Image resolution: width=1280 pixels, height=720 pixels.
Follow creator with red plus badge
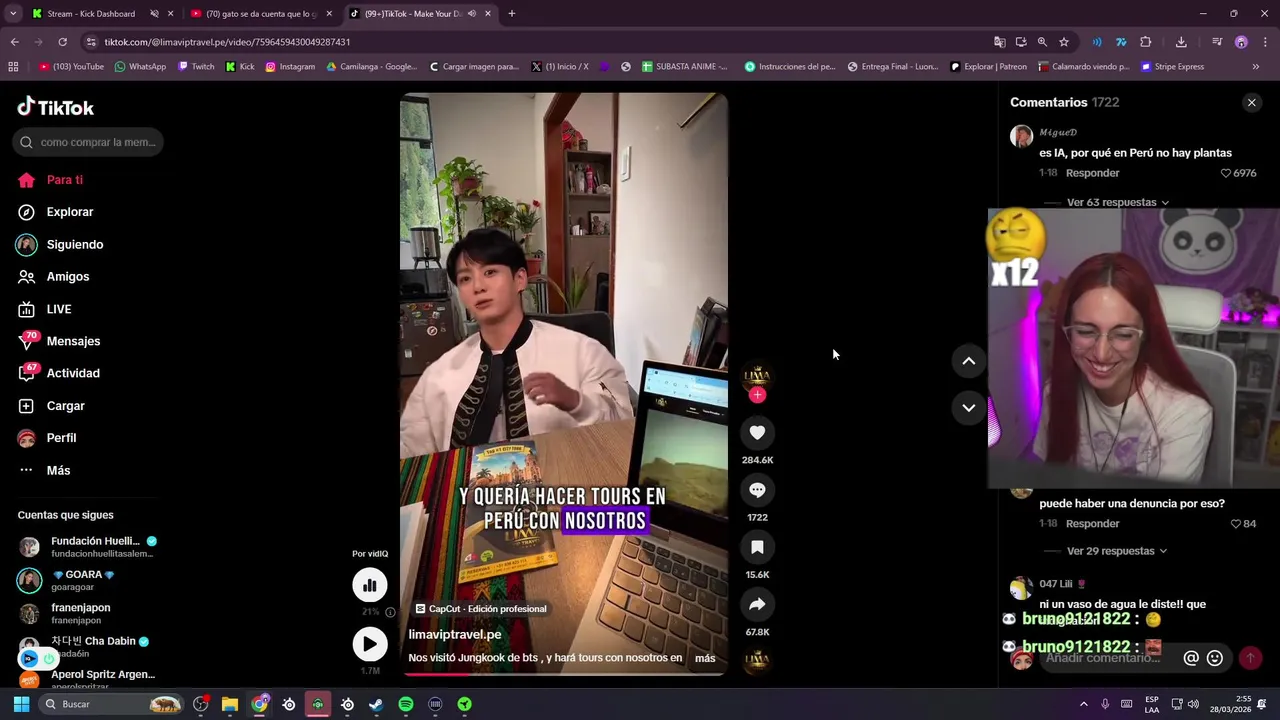pos(757,395)
